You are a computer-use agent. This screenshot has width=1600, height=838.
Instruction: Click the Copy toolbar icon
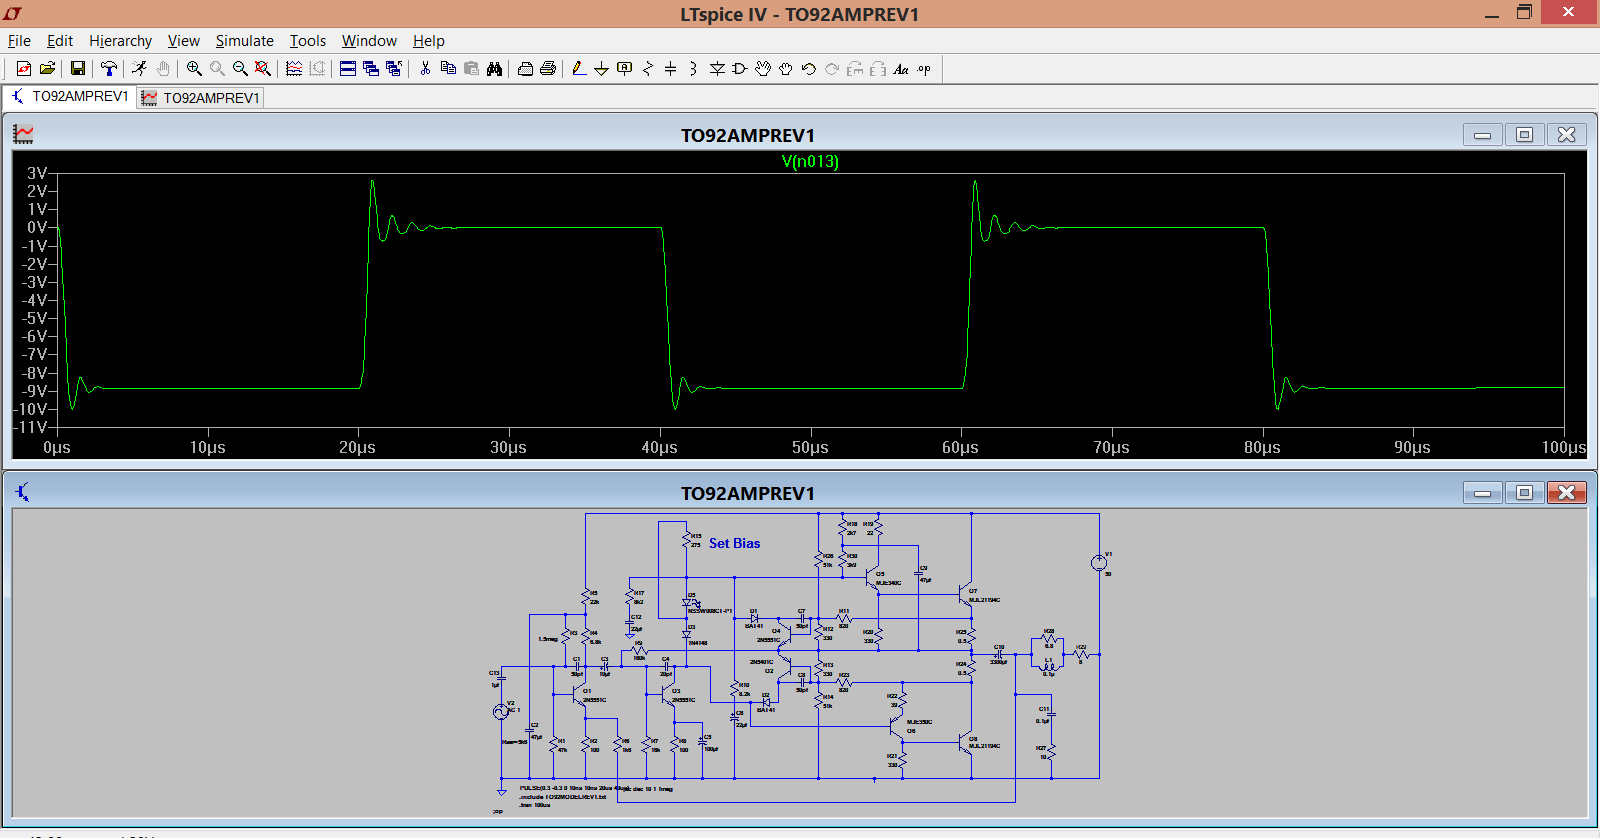pos(448,69)
